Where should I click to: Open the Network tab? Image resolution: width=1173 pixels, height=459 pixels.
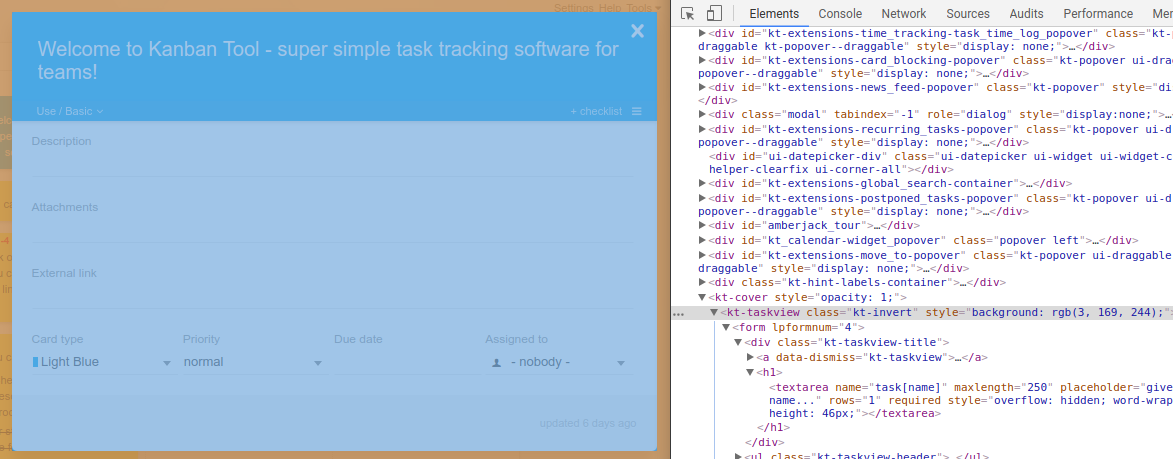pos(903,14)
